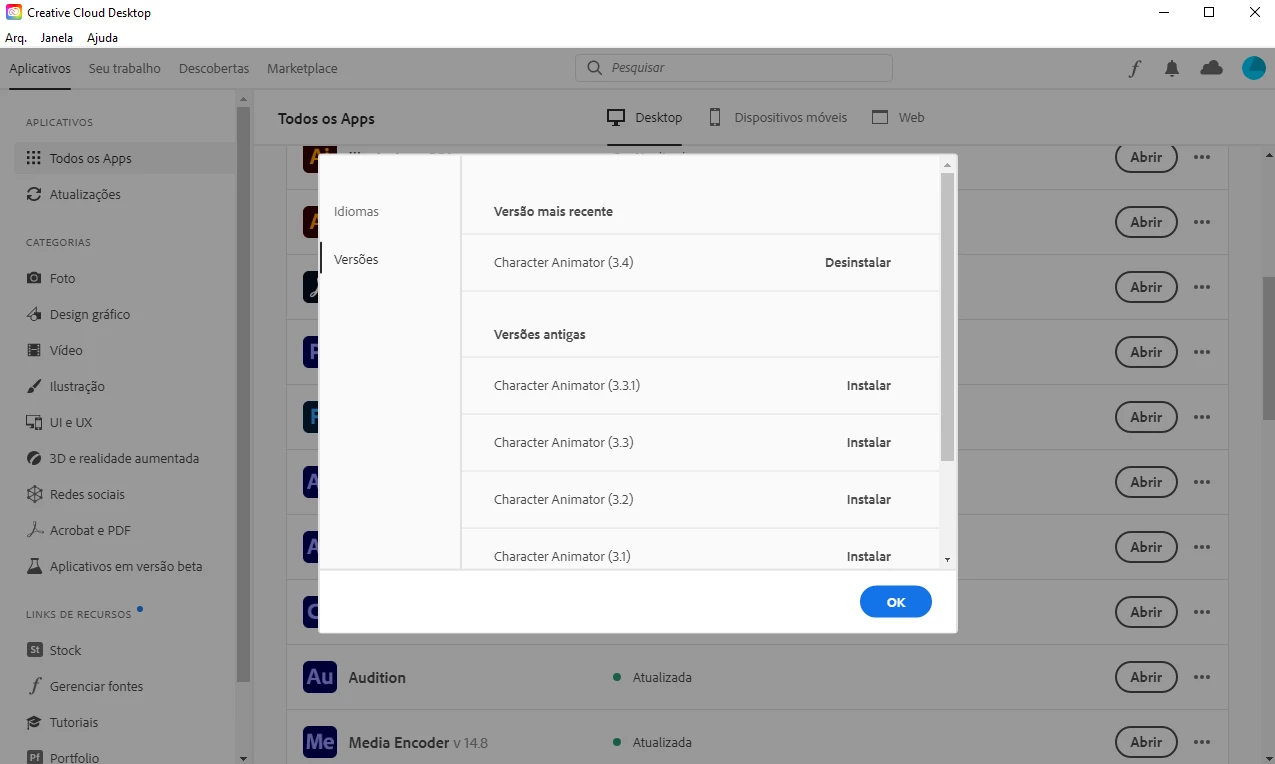Viewport: 1275px width, 764px height.
Task: Select the Aplicativos tab
Action: coord(40,69)
